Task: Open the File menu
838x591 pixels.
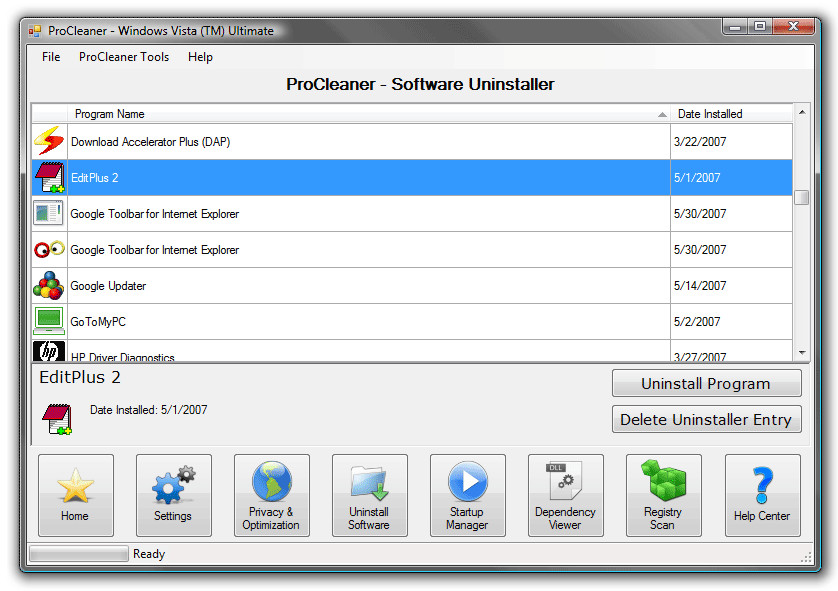Action: pos(51,57)
